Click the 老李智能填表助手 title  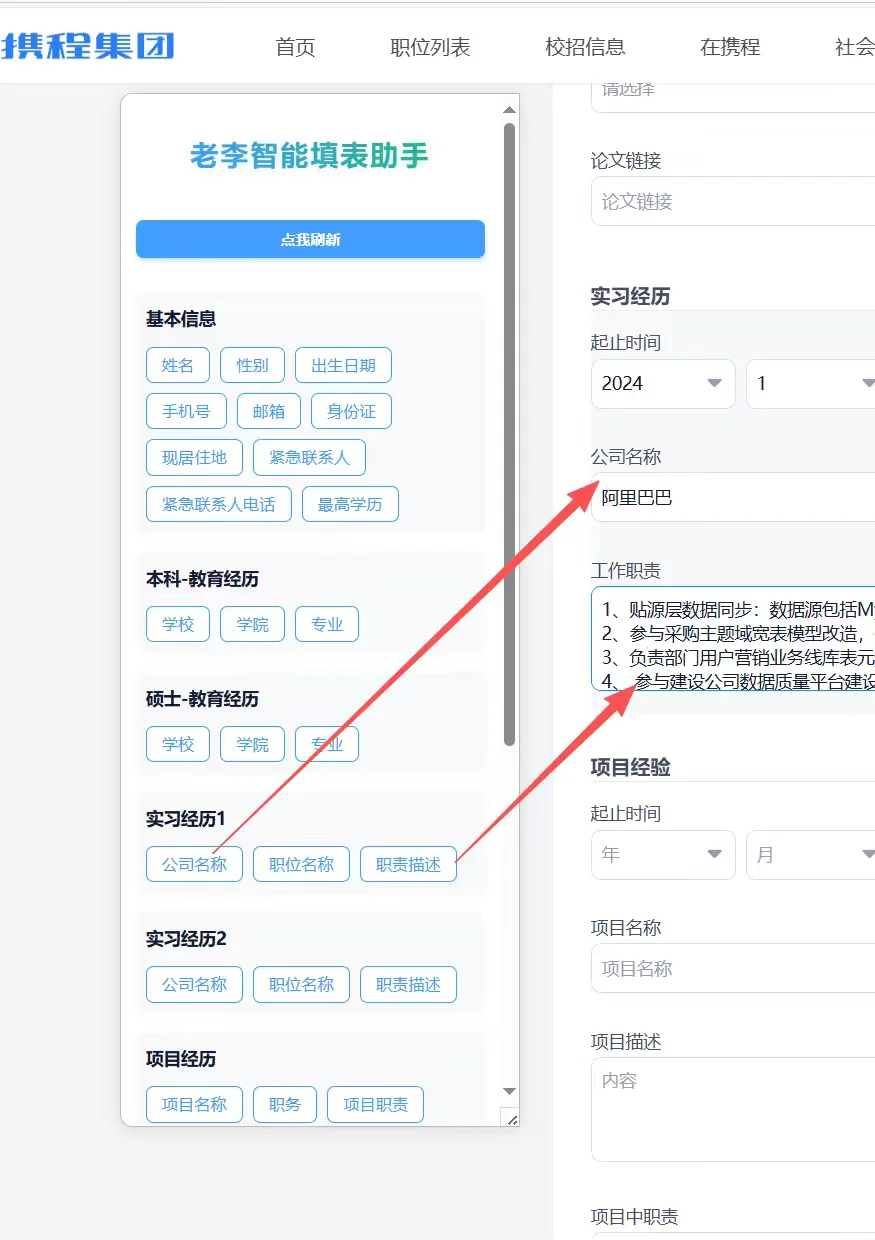click(309, 156)
